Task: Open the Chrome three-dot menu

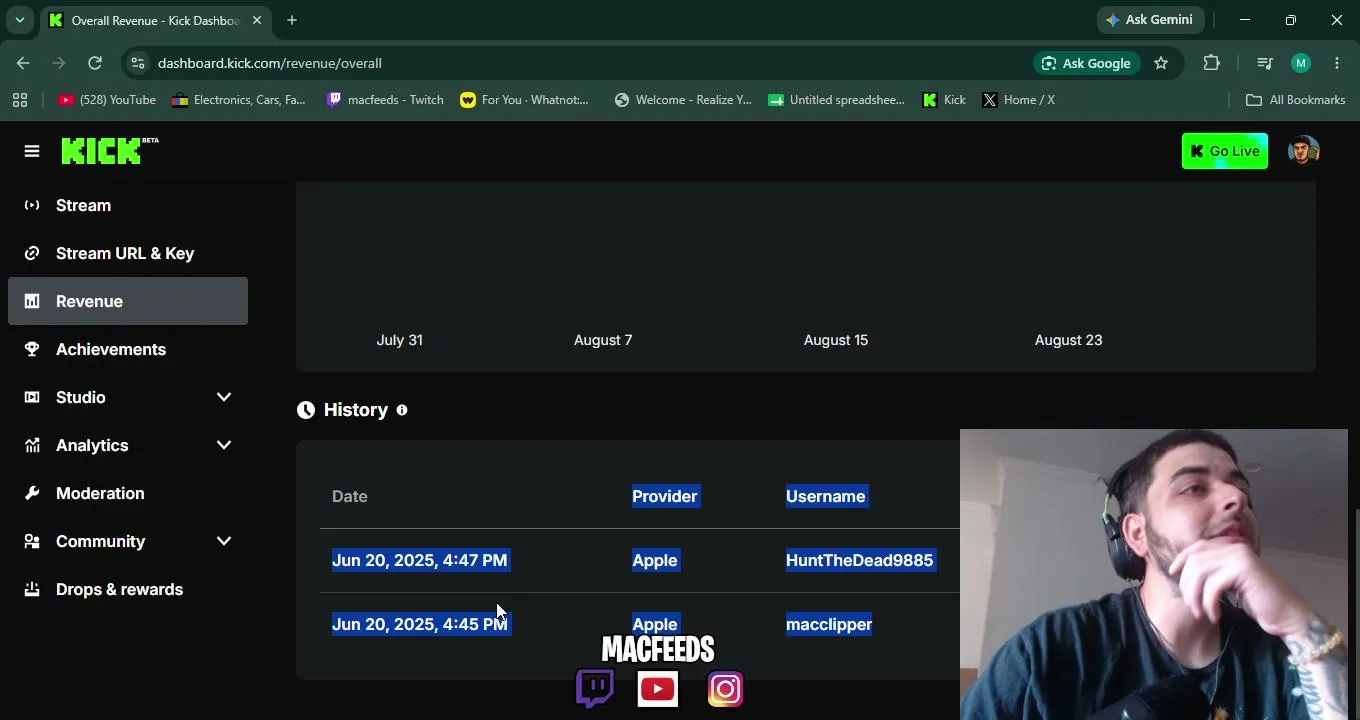Action: 1337,63
